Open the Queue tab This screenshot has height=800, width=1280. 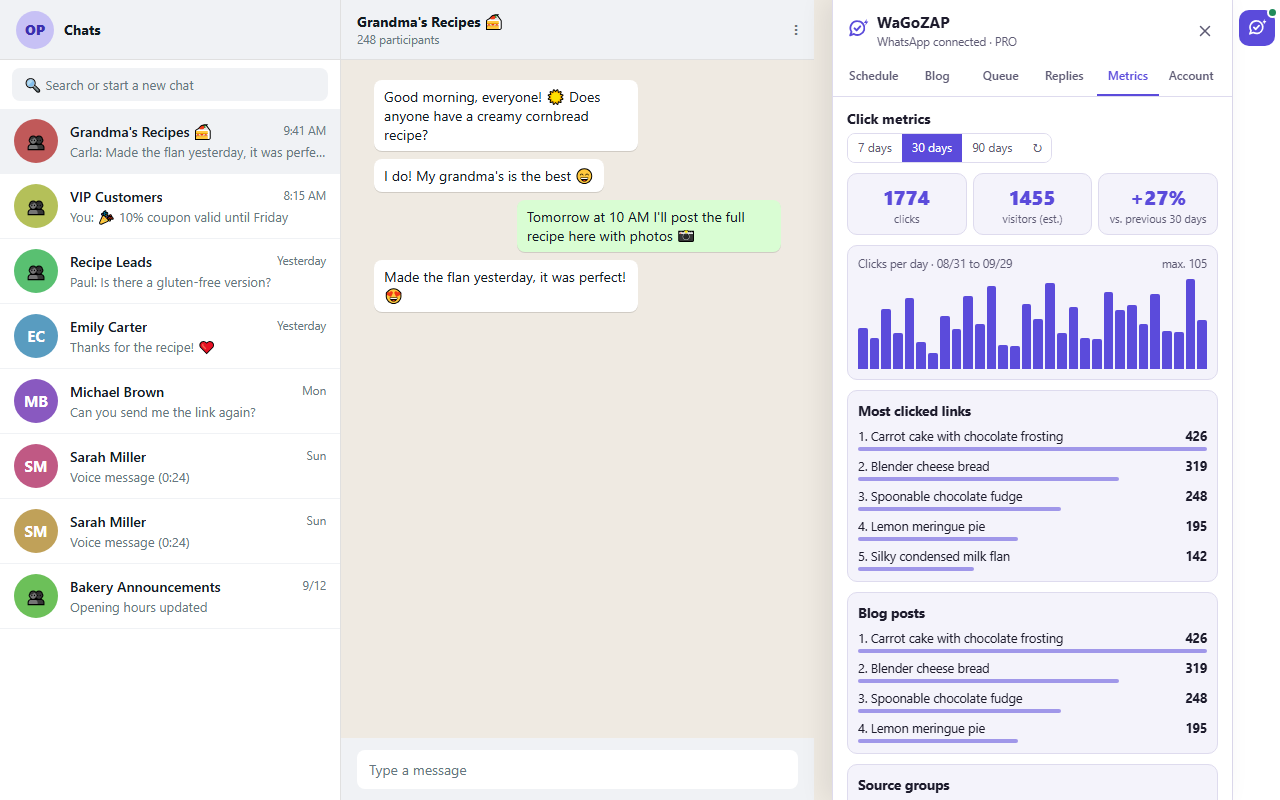click(x=1000, y=76)
